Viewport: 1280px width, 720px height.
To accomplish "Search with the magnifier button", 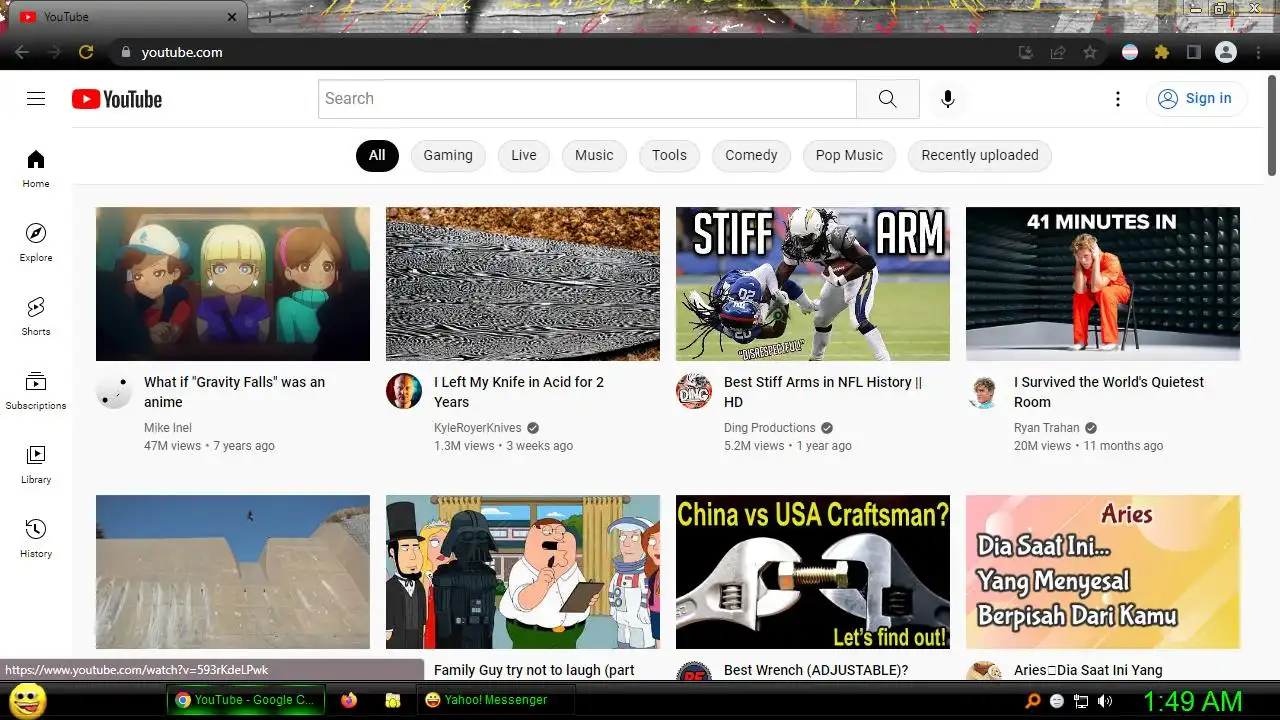I will pyautogui.click(x=888, y=98).
